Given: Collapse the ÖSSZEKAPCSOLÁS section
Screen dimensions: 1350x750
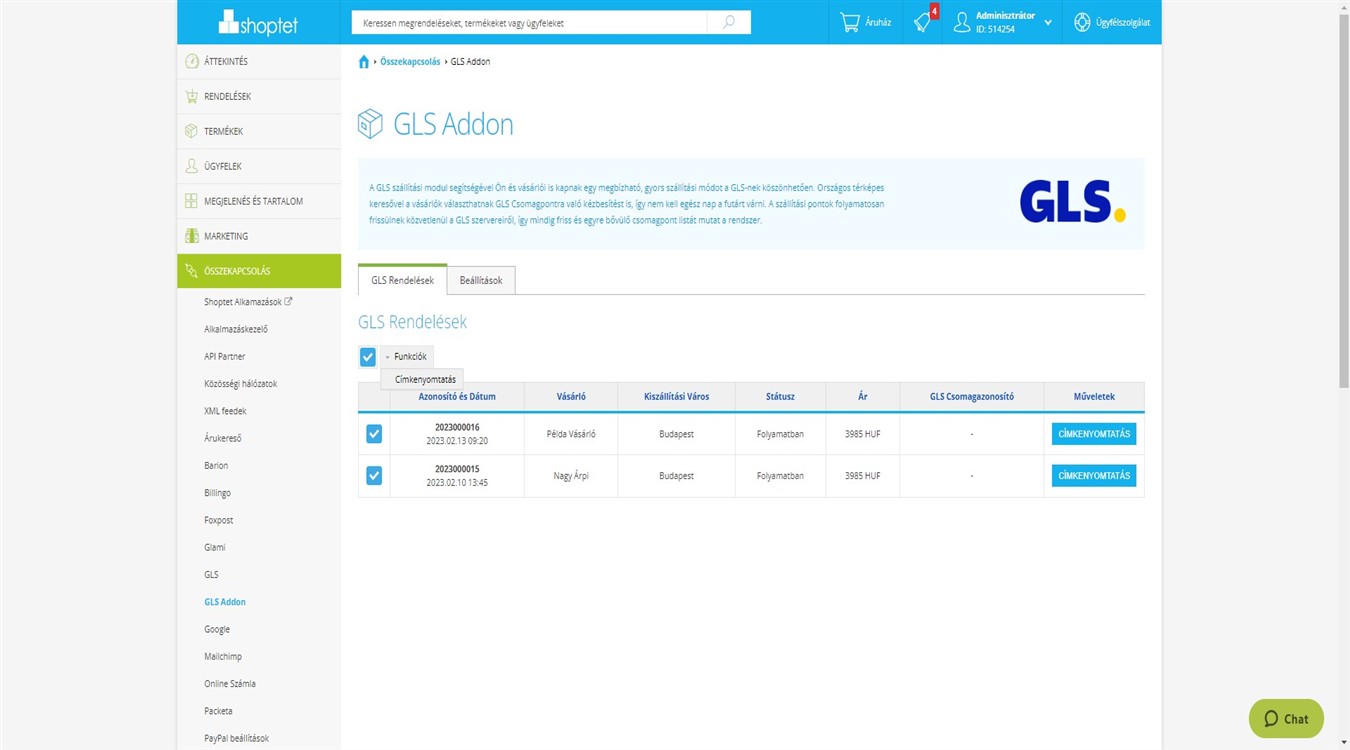Looking at the screenshot, I should tap(259, 271).
